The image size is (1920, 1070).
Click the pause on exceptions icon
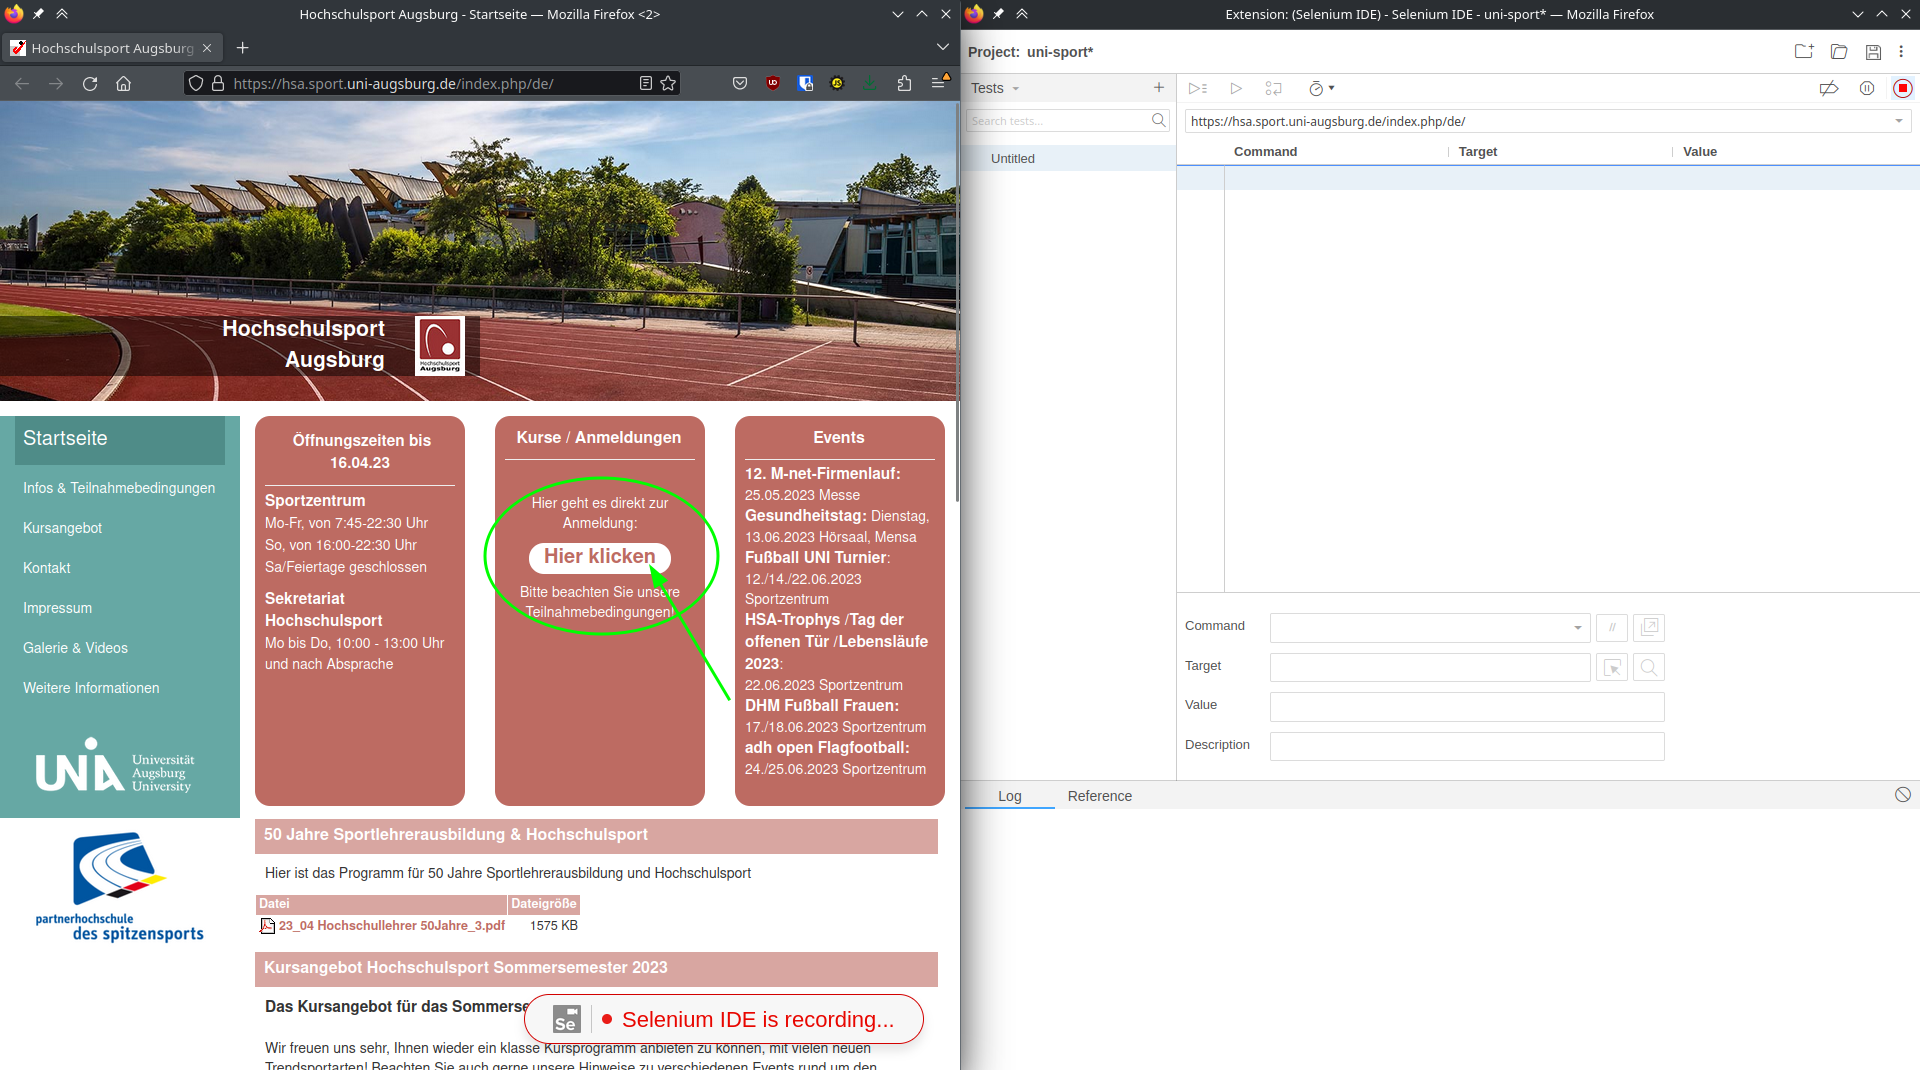(1866, 89)
